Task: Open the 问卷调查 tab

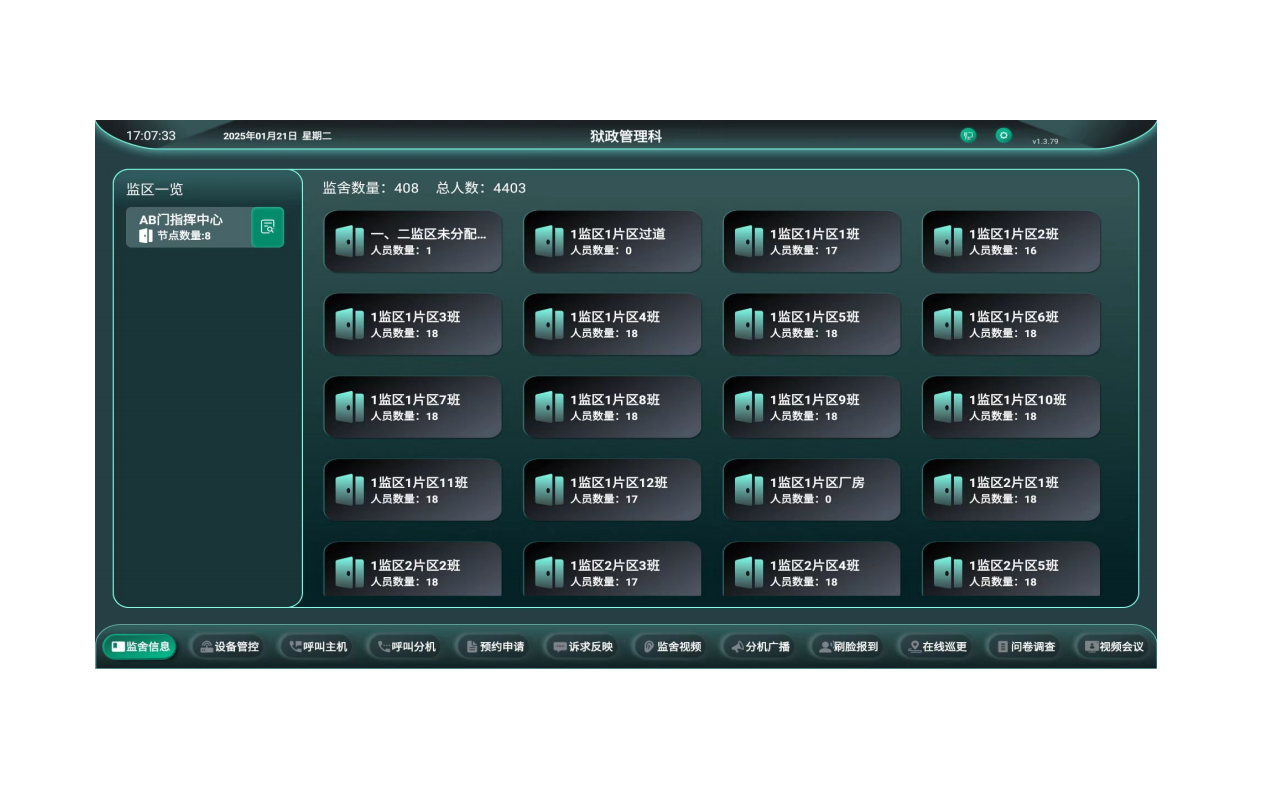Action: click(x=1025, y=647)
